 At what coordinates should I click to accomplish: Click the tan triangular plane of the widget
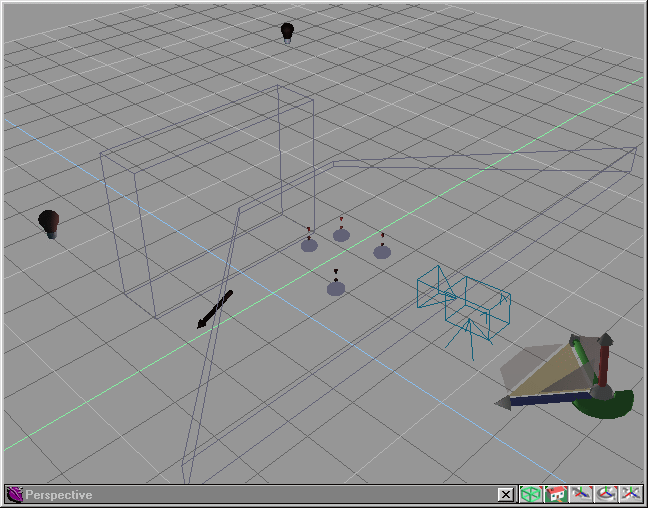(550, 374)
